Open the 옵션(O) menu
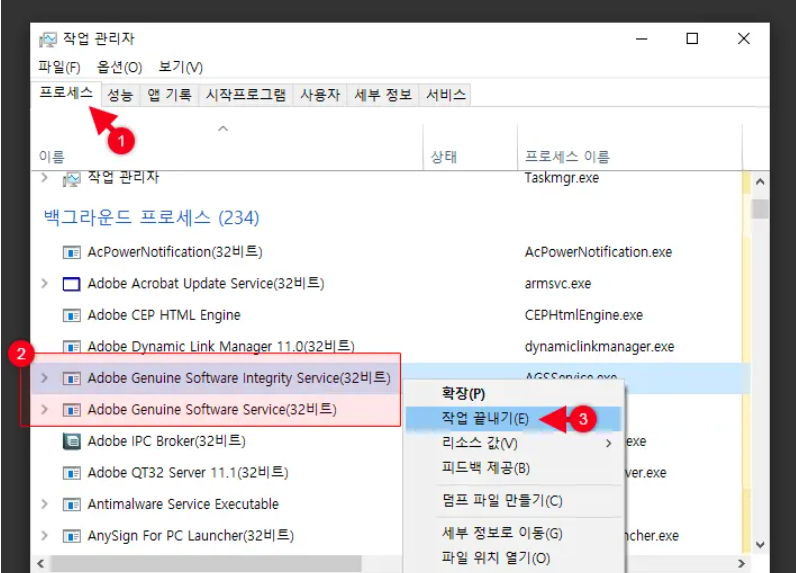 coord(119,67)
